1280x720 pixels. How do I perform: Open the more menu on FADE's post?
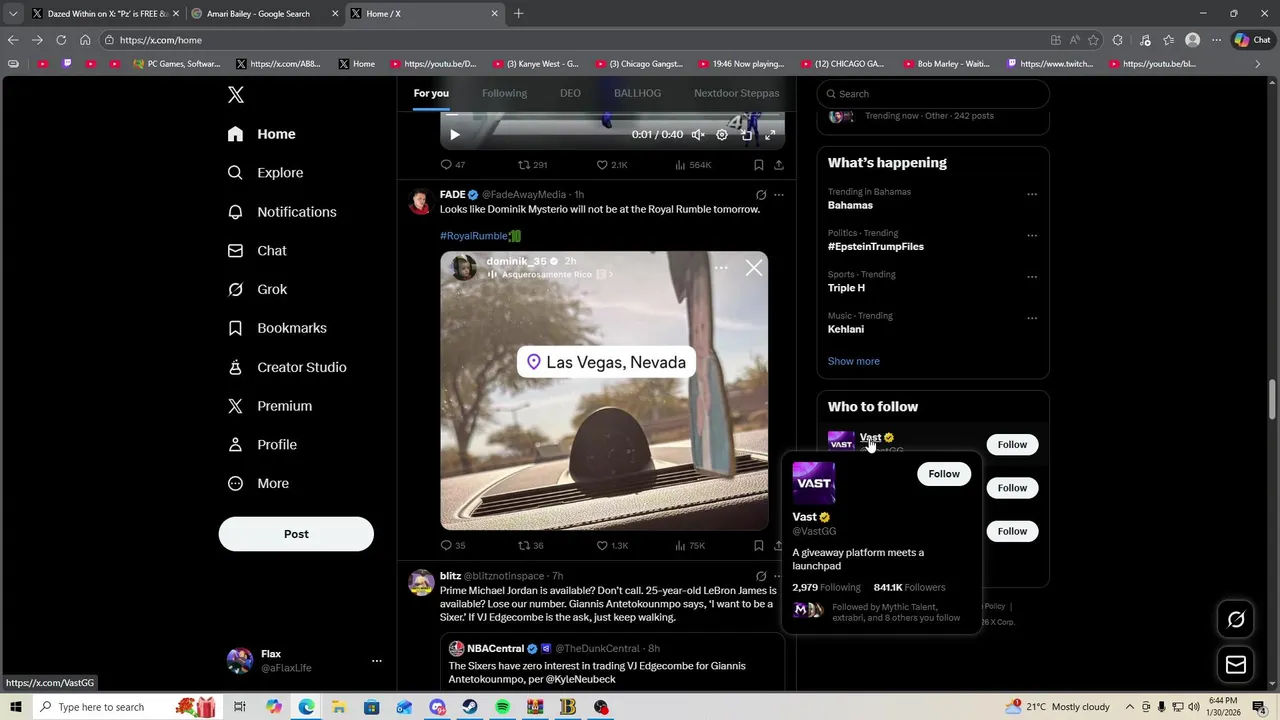(779, 195)
